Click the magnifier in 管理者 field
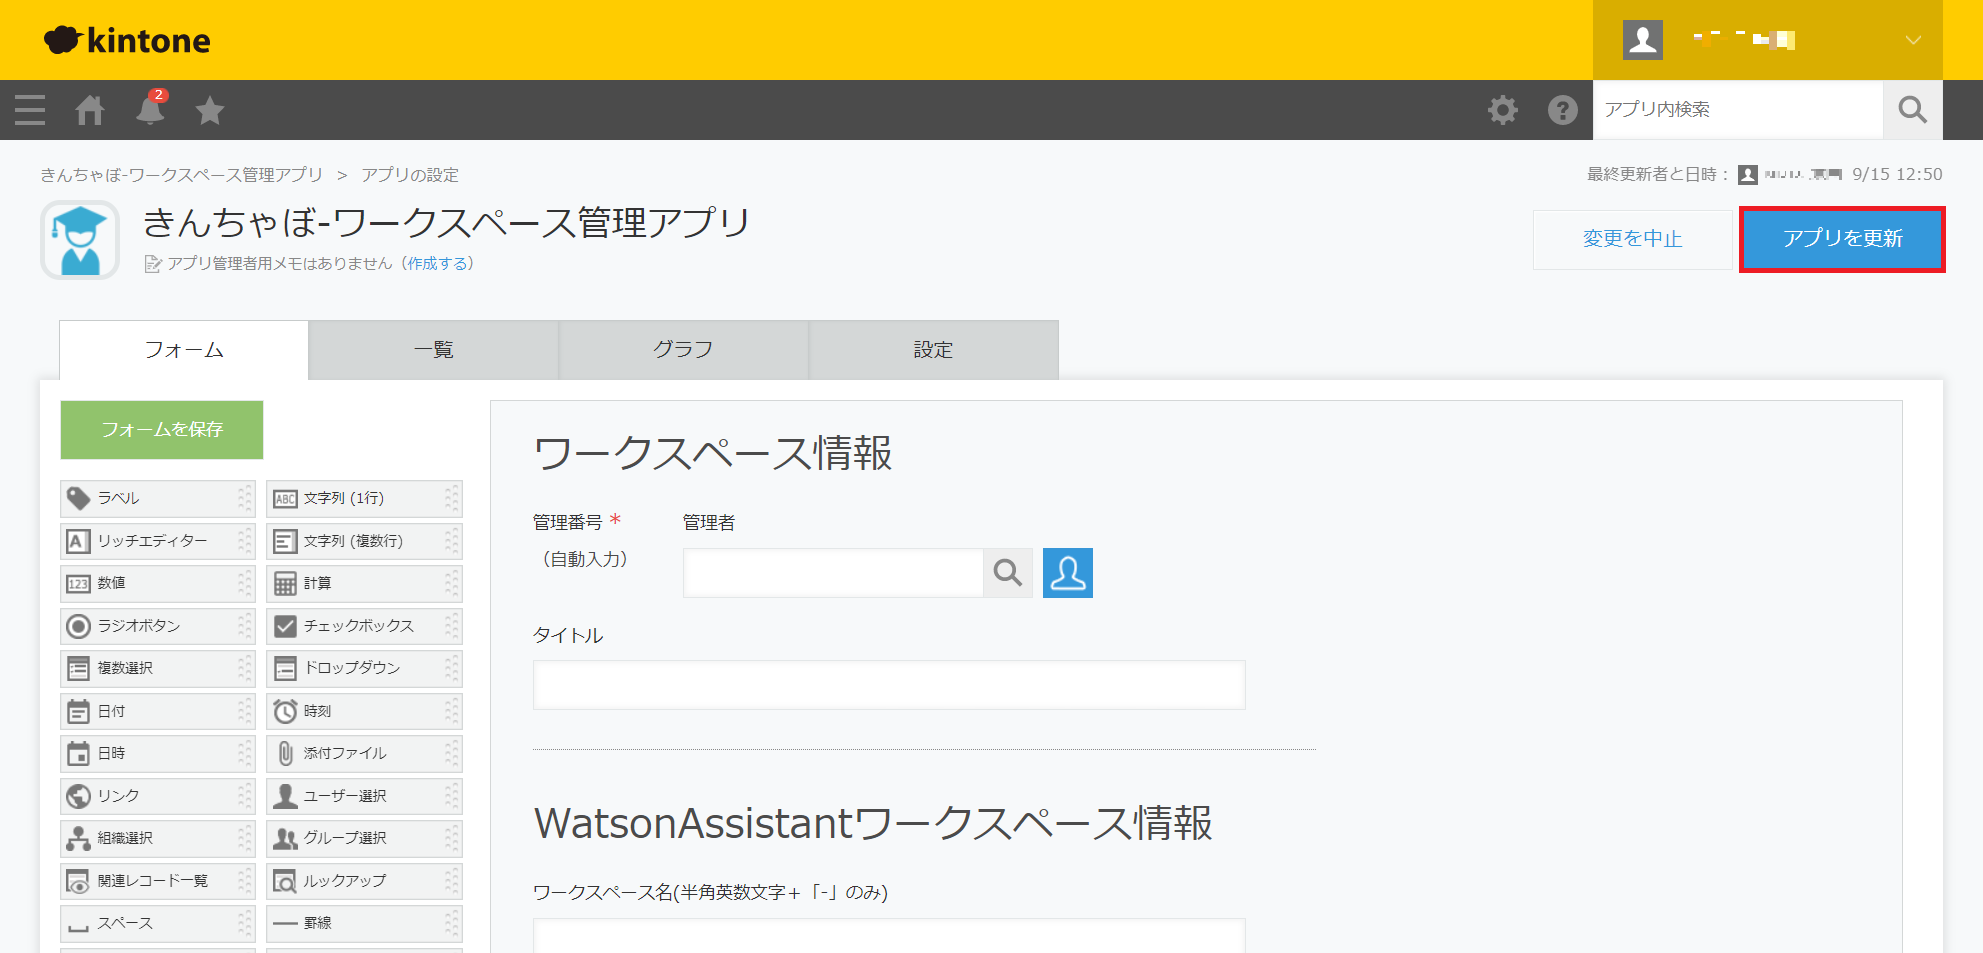Image resolution: width=1983 pixels, height=953 pixels. 1007,573
